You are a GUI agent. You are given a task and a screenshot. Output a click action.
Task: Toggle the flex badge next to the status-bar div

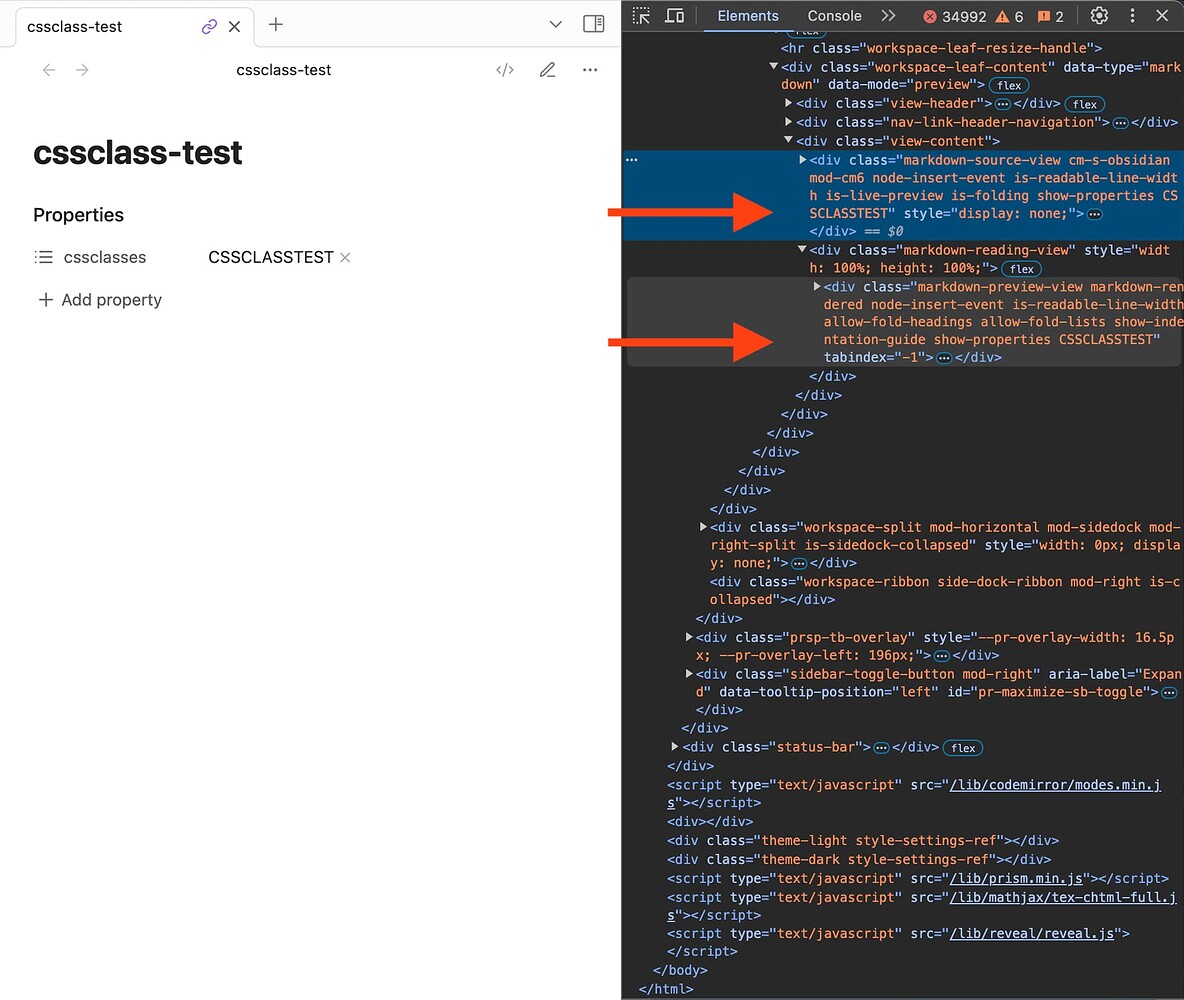[962, 747]
